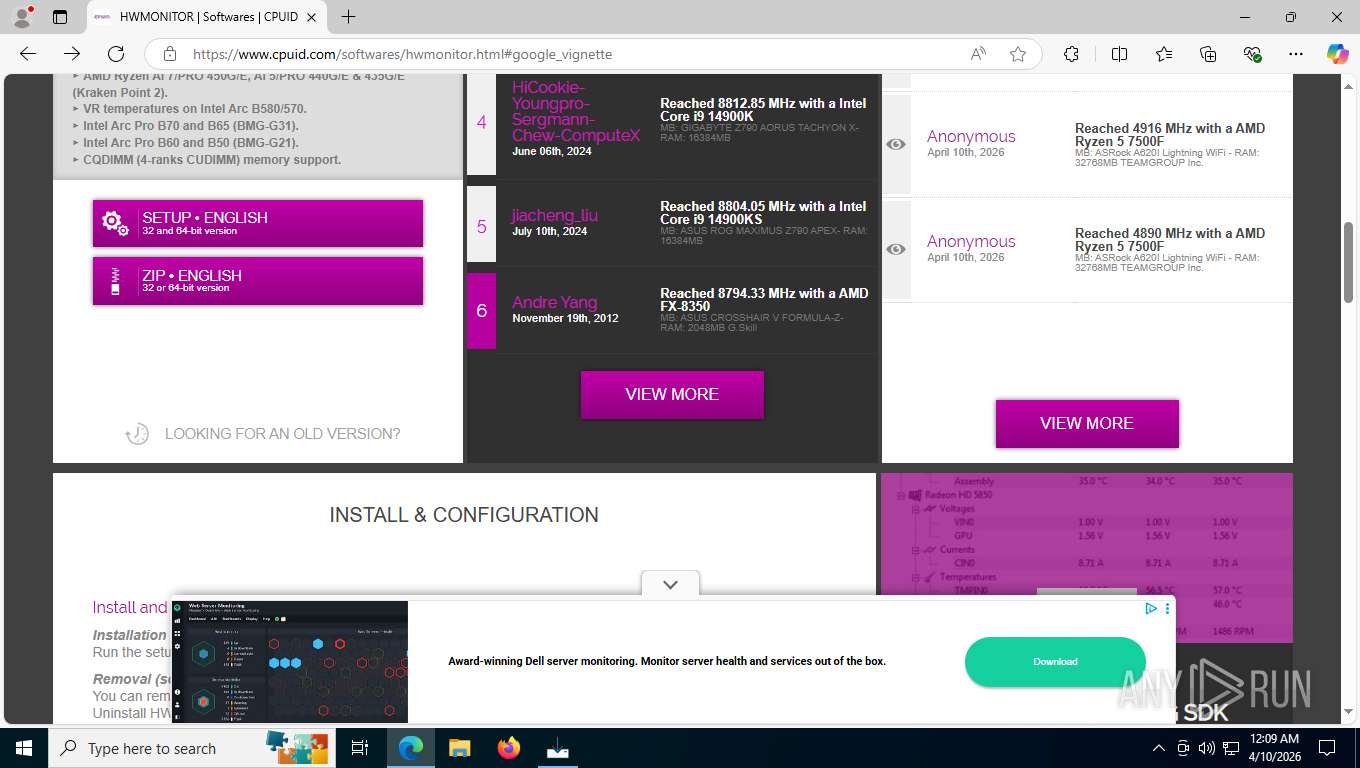Open the Windows Start menu
Screen dimensions: 1360x768
pyautogui.click(x=24, y=748)
